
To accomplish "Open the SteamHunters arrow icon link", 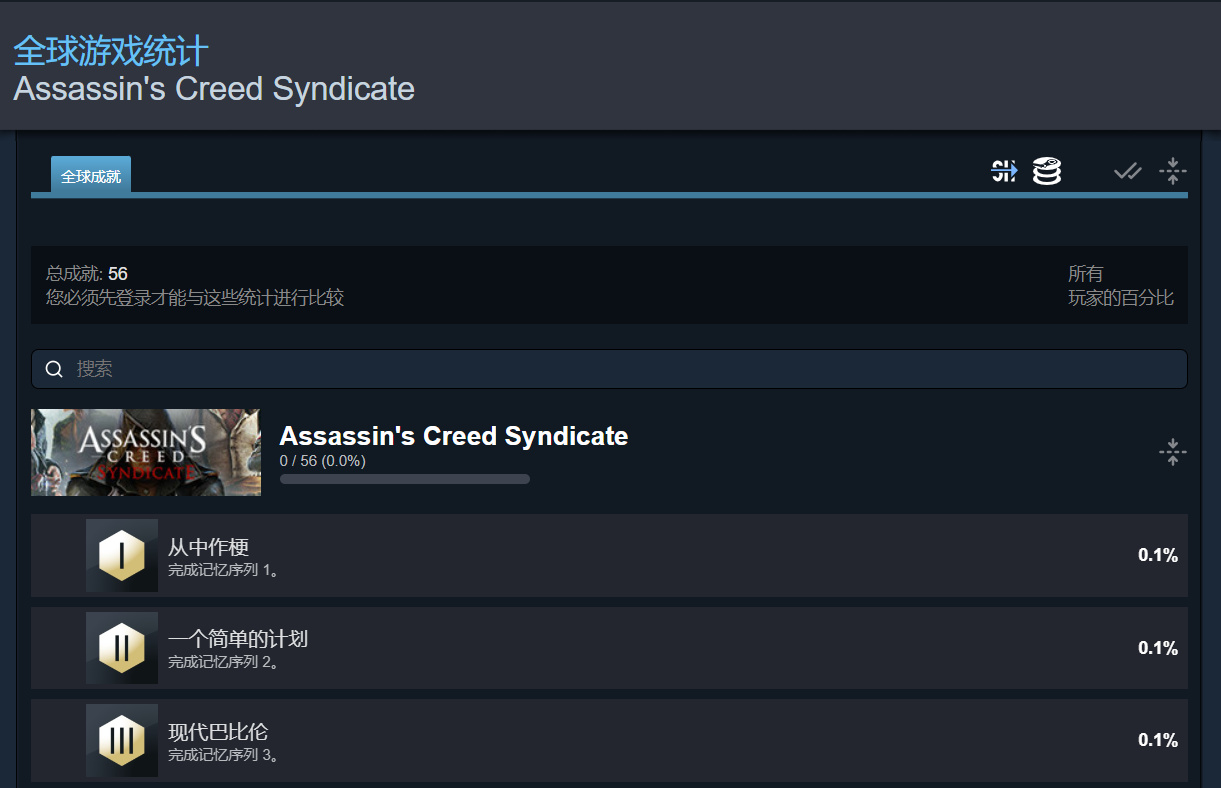I will coord(1004,171).
